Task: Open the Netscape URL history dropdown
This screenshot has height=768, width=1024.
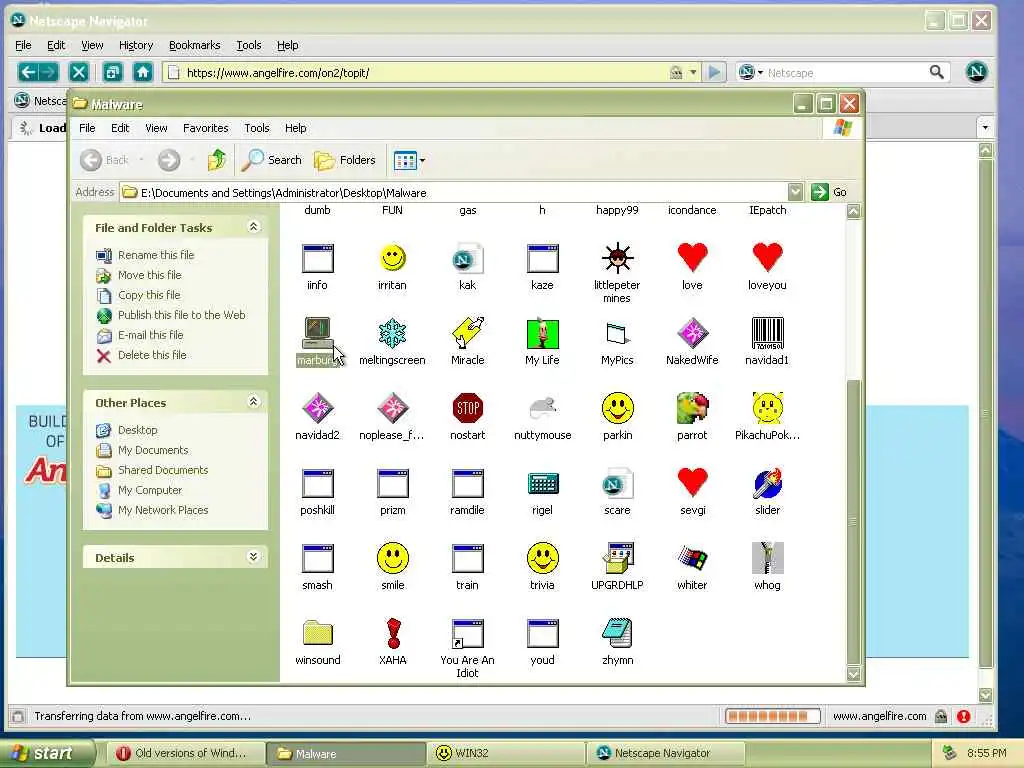Action: click(693, 72)
